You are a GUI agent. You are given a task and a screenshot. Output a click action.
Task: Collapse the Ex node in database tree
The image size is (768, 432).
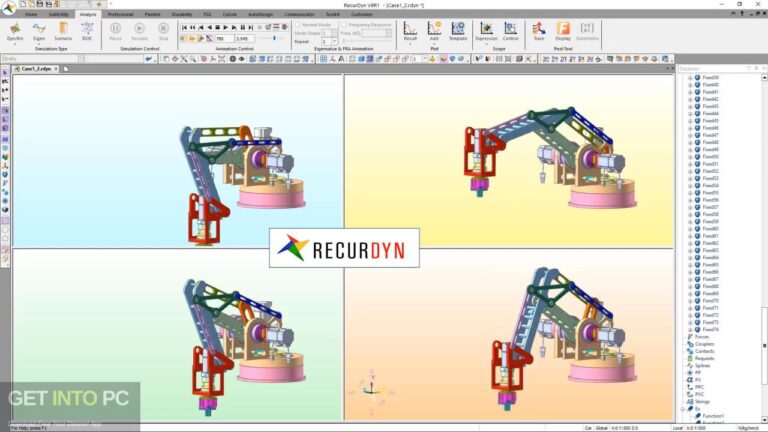tap(683, 408)
